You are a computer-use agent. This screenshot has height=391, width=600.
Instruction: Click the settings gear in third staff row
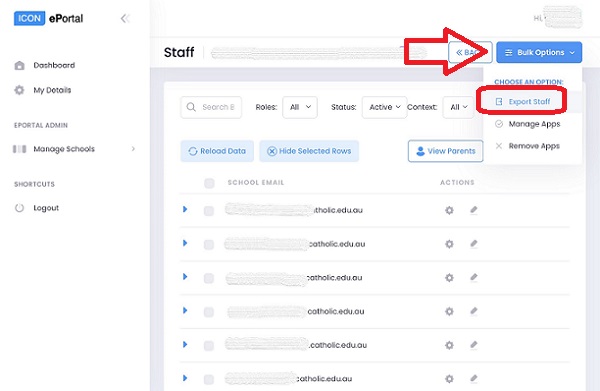449,278
